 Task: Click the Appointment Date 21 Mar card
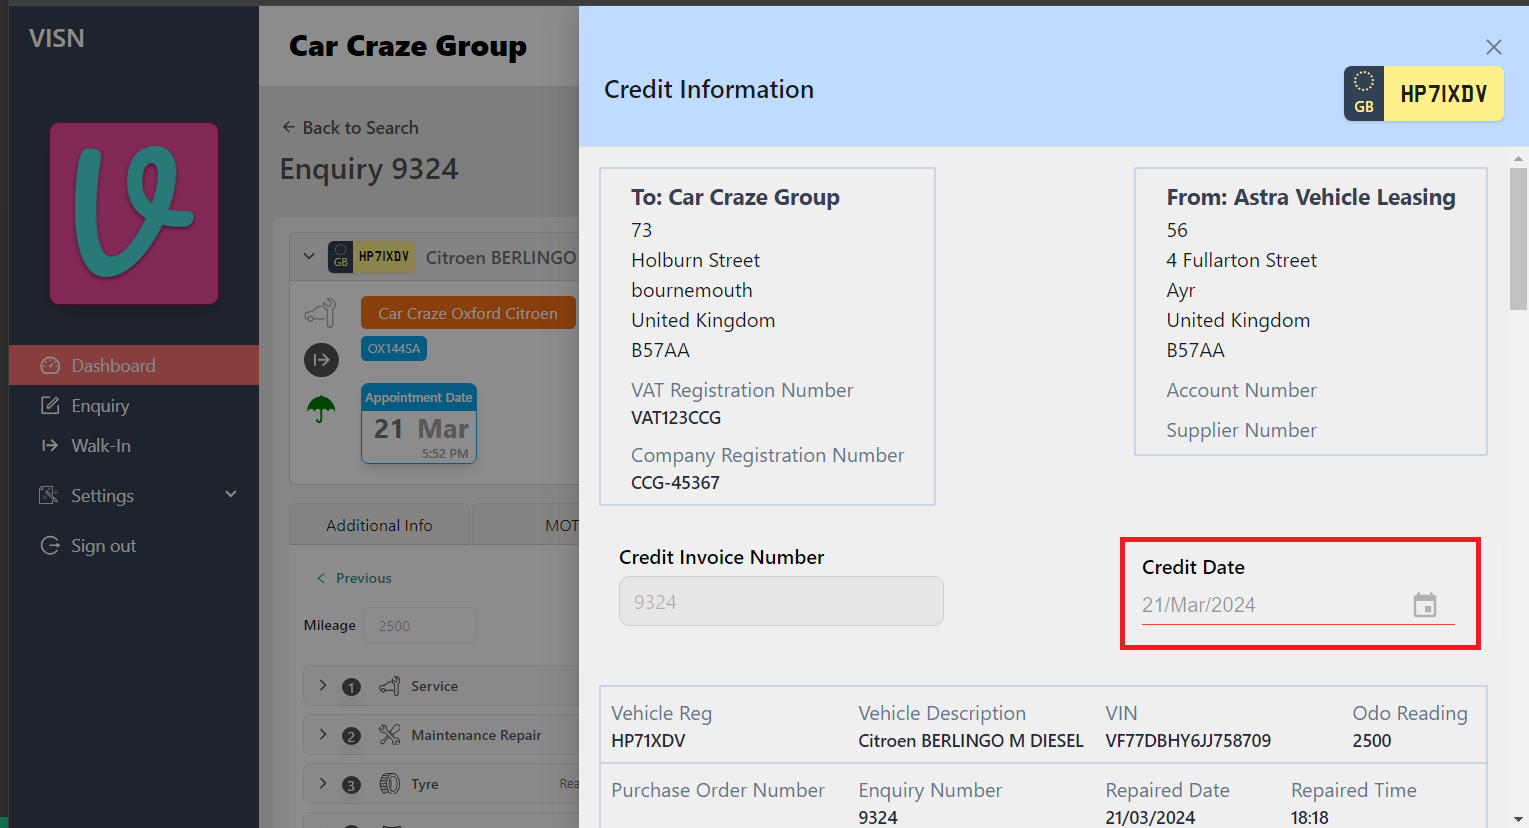coord(419,424)
